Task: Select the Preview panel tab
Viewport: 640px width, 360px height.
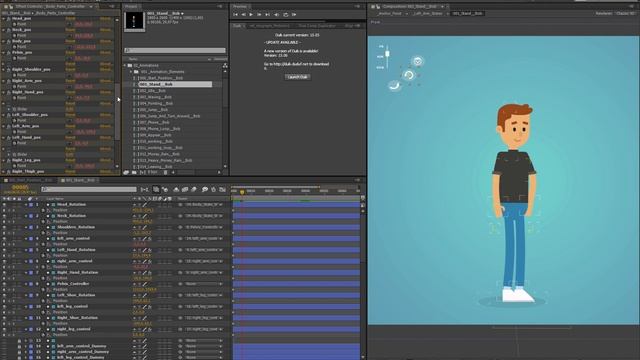Action: (x=240, y=7)
